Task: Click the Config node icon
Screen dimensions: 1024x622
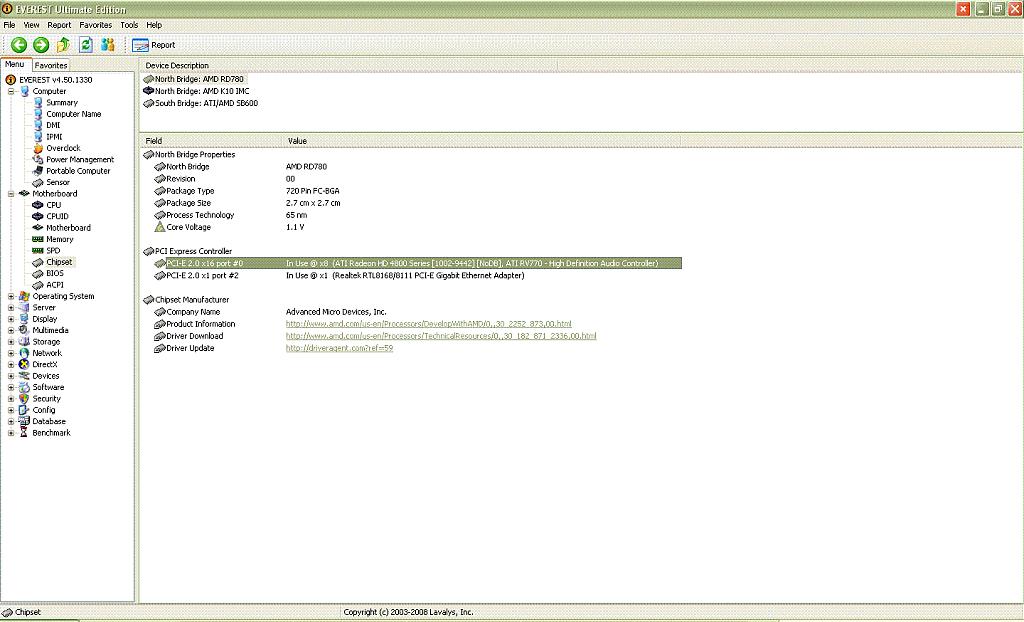Action: pos(24,410)
